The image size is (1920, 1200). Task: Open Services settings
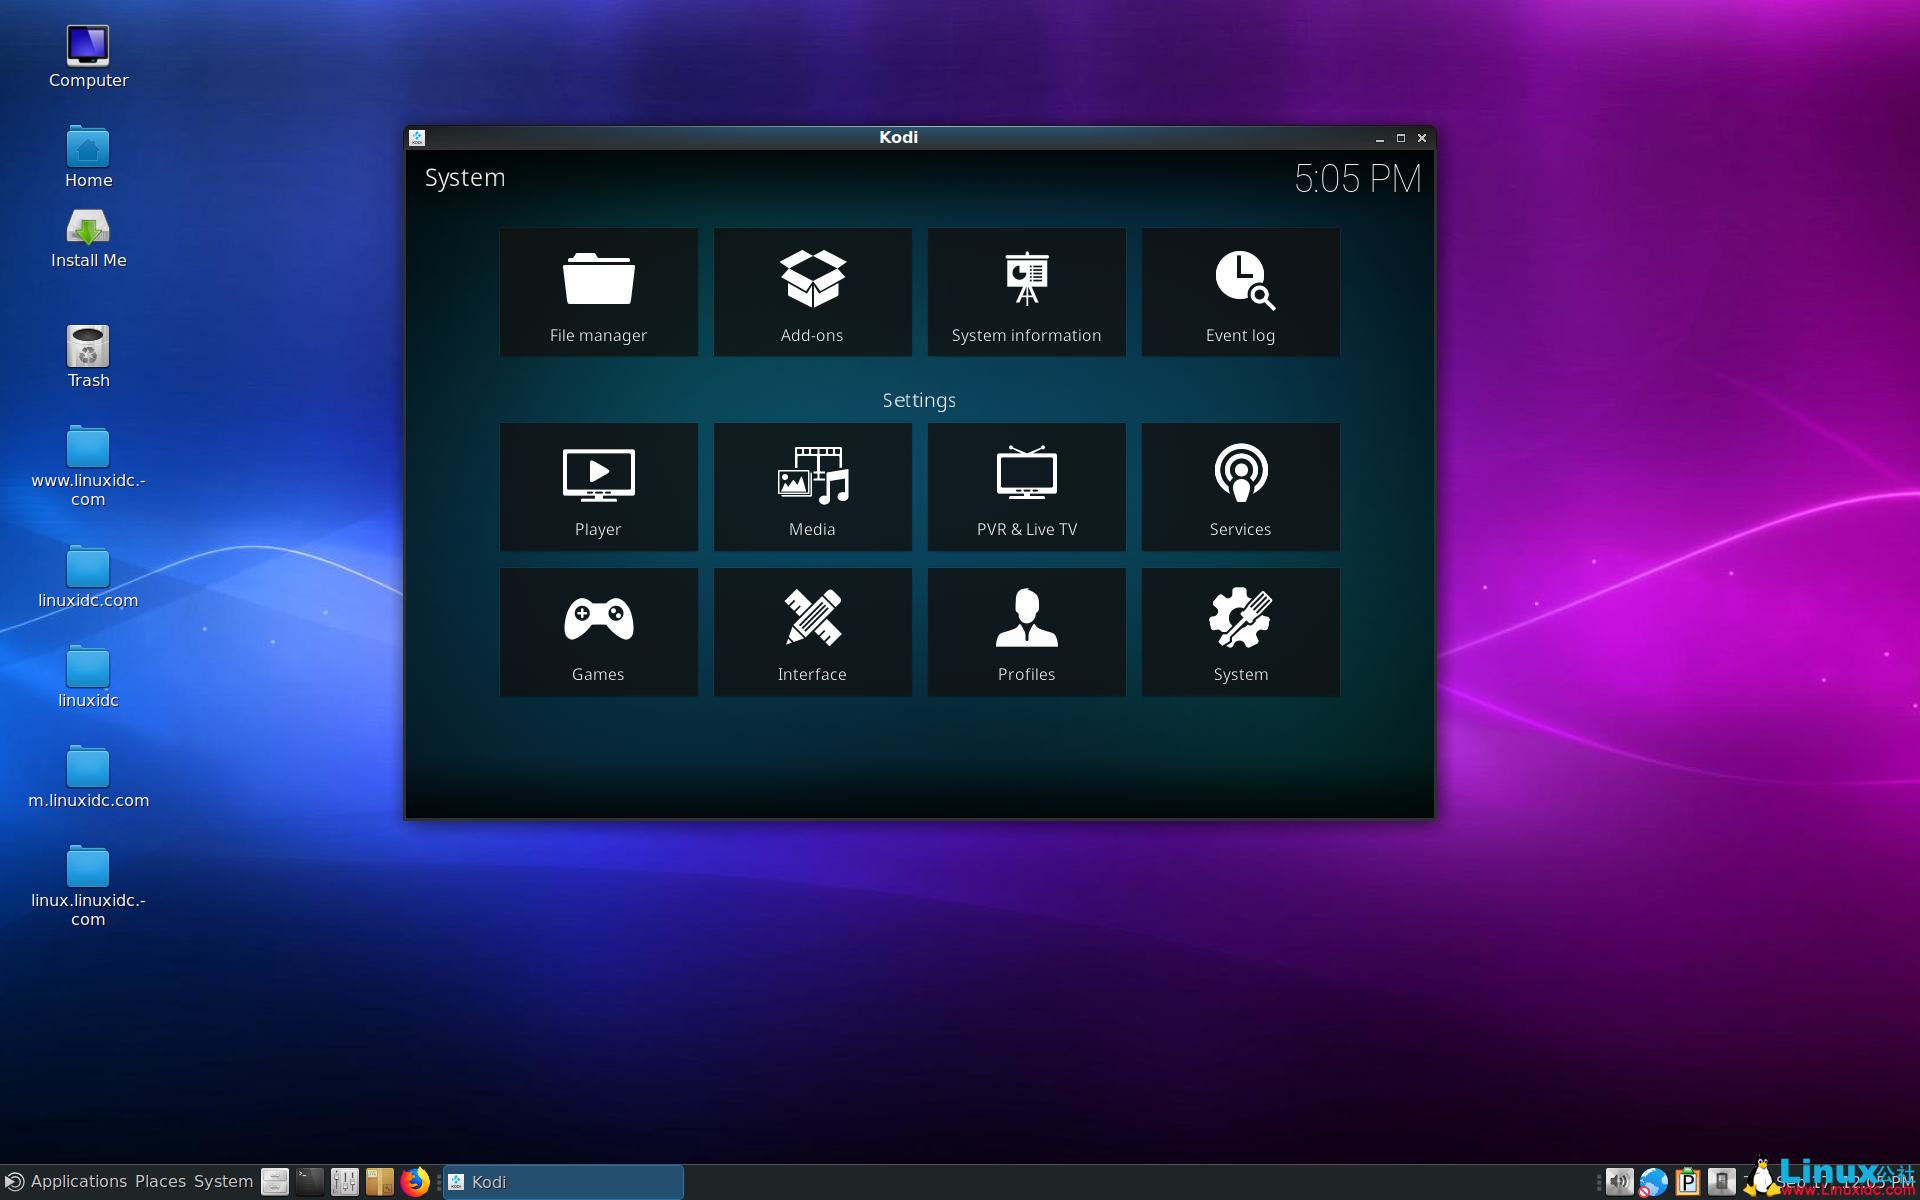1240,487
